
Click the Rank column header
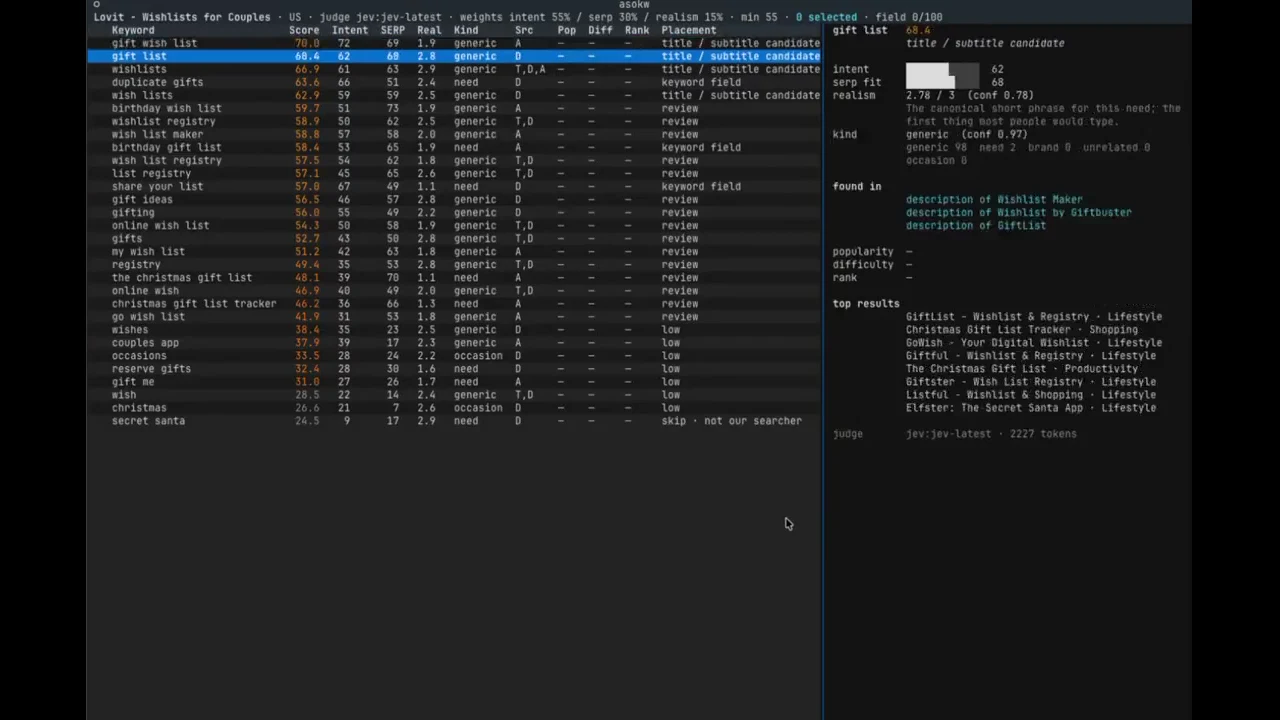637,30
